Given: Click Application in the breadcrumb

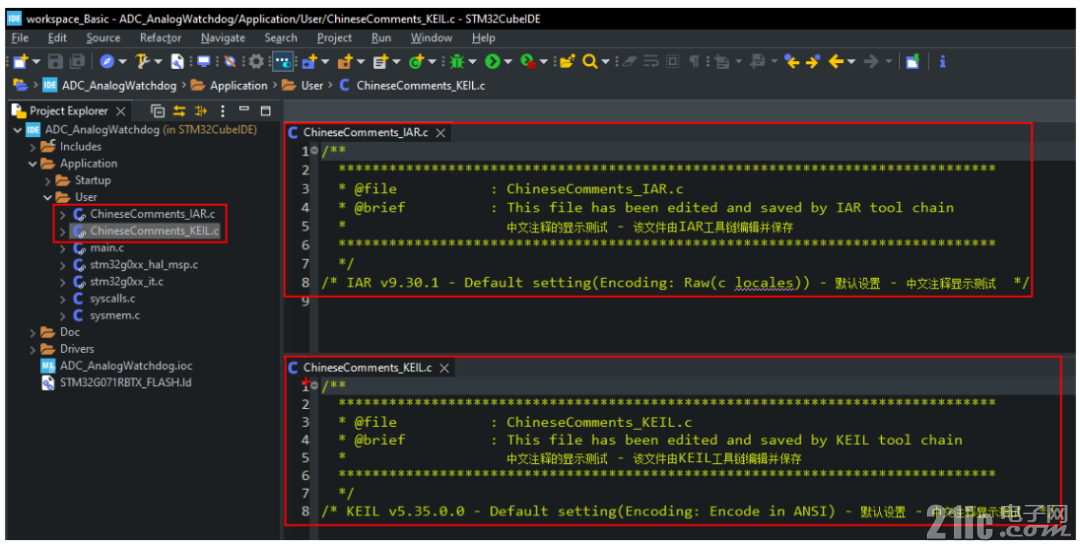Looking at the screenshot, I should [x=238, y=85].
